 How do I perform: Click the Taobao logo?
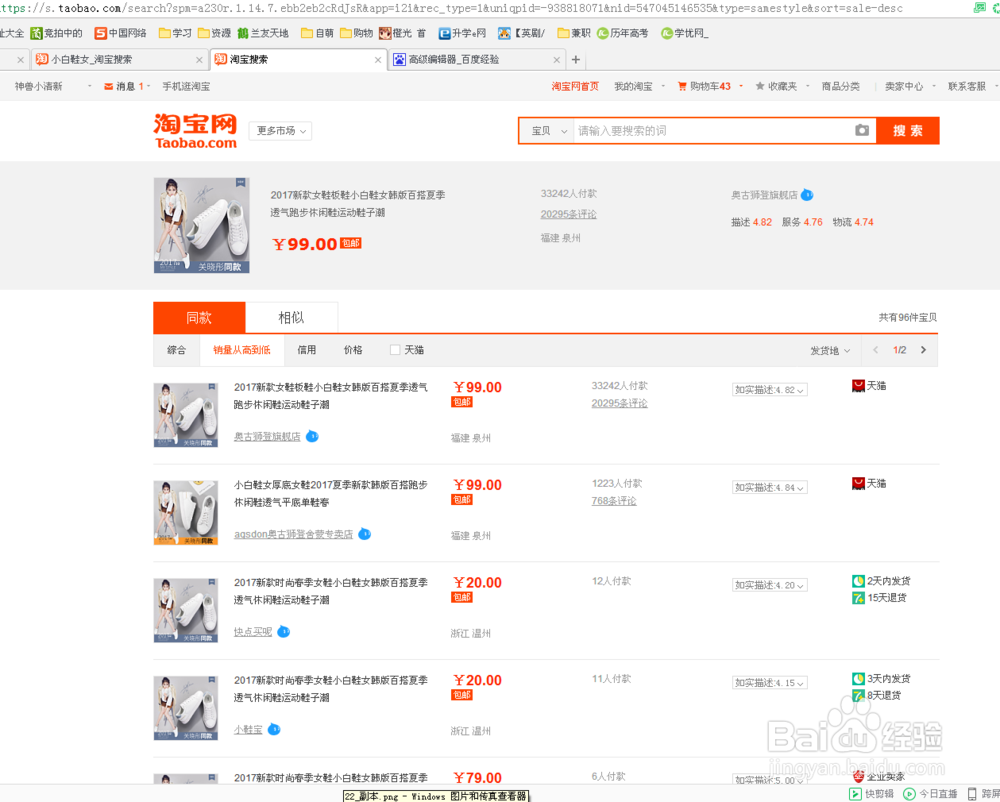tap(195, 131)
